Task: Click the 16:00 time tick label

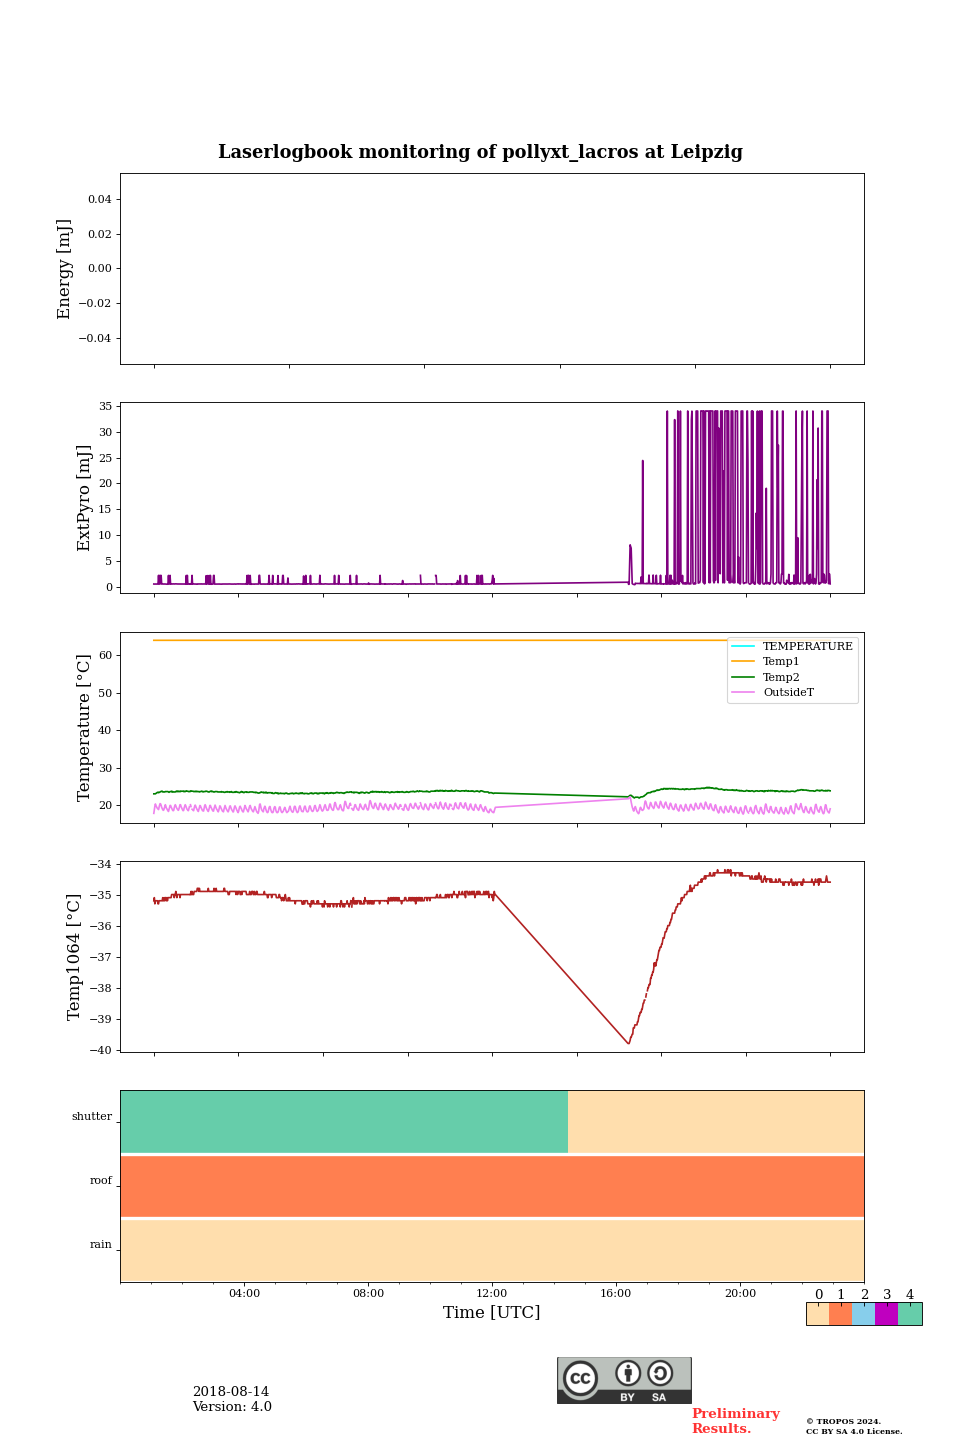Action: point(616,1293)
